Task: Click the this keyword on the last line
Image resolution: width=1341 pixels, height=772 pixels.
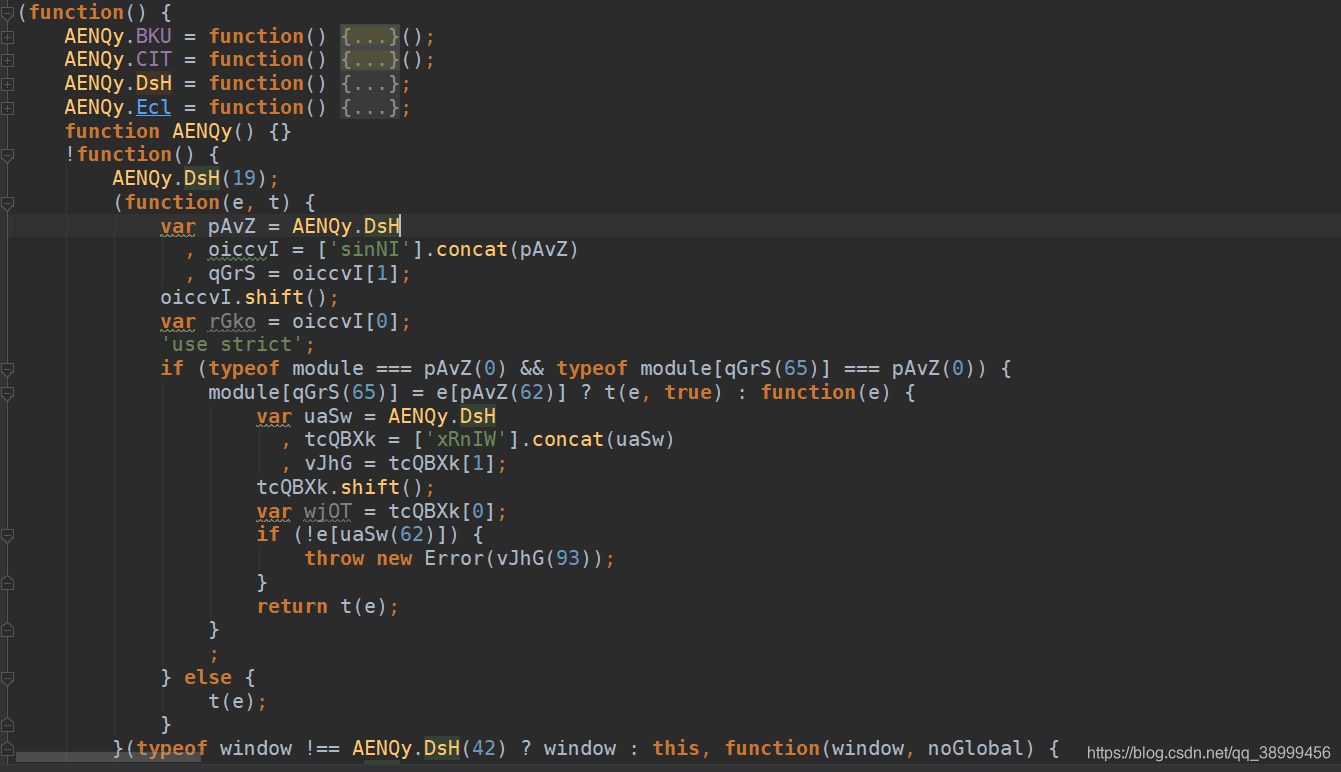Action: (x=676, y=748)
